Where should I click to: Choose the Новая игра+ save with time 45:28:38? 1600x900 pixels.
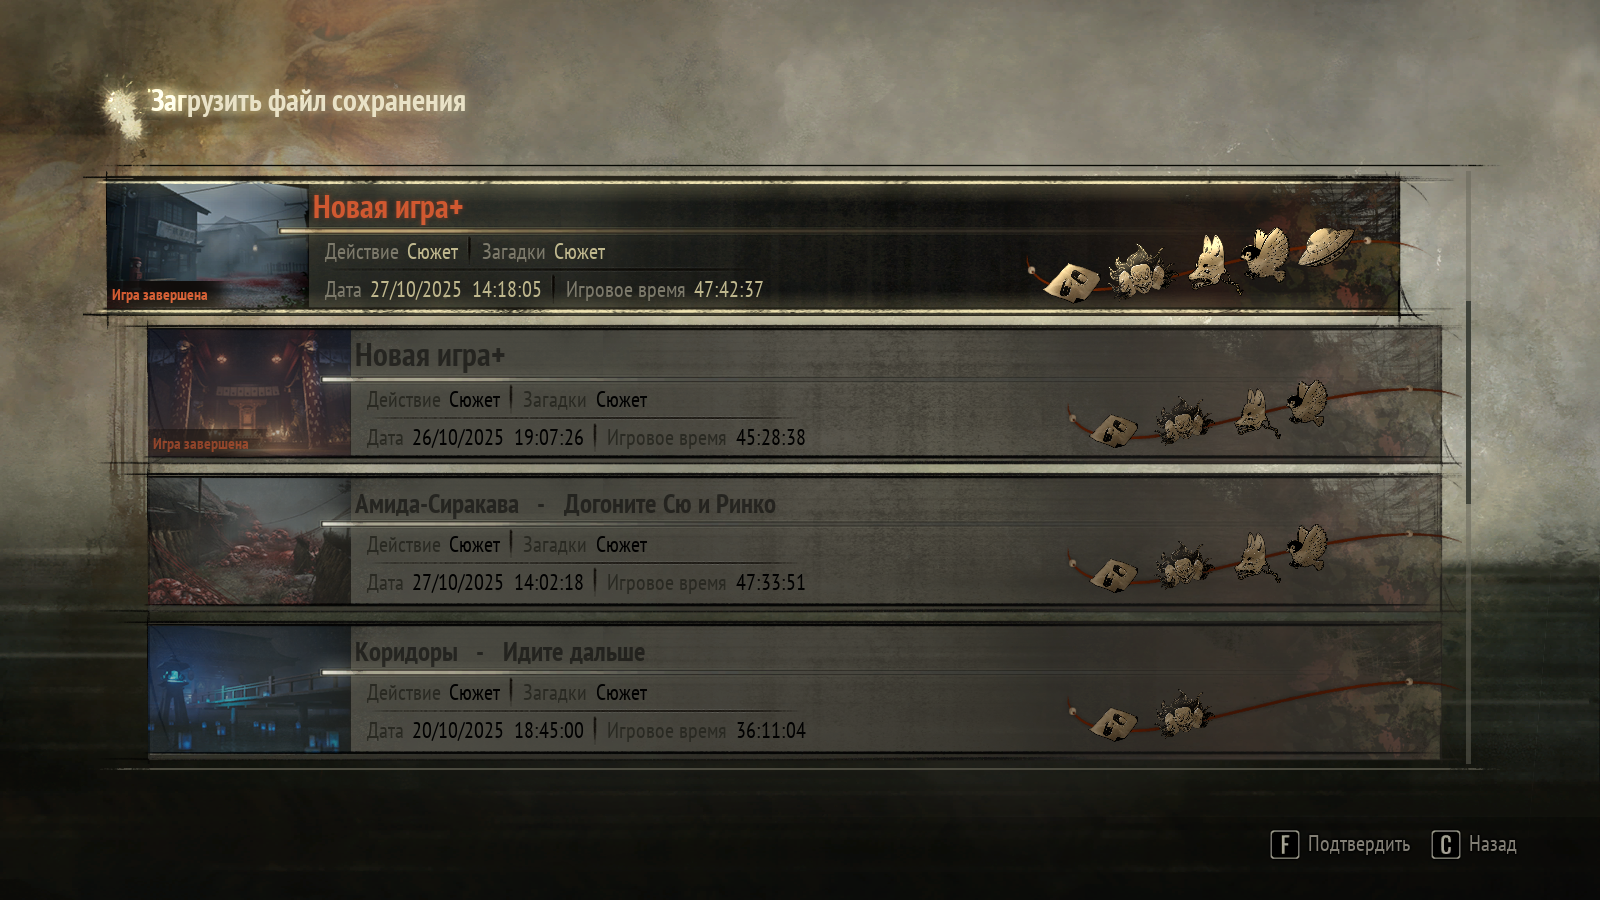795,394
